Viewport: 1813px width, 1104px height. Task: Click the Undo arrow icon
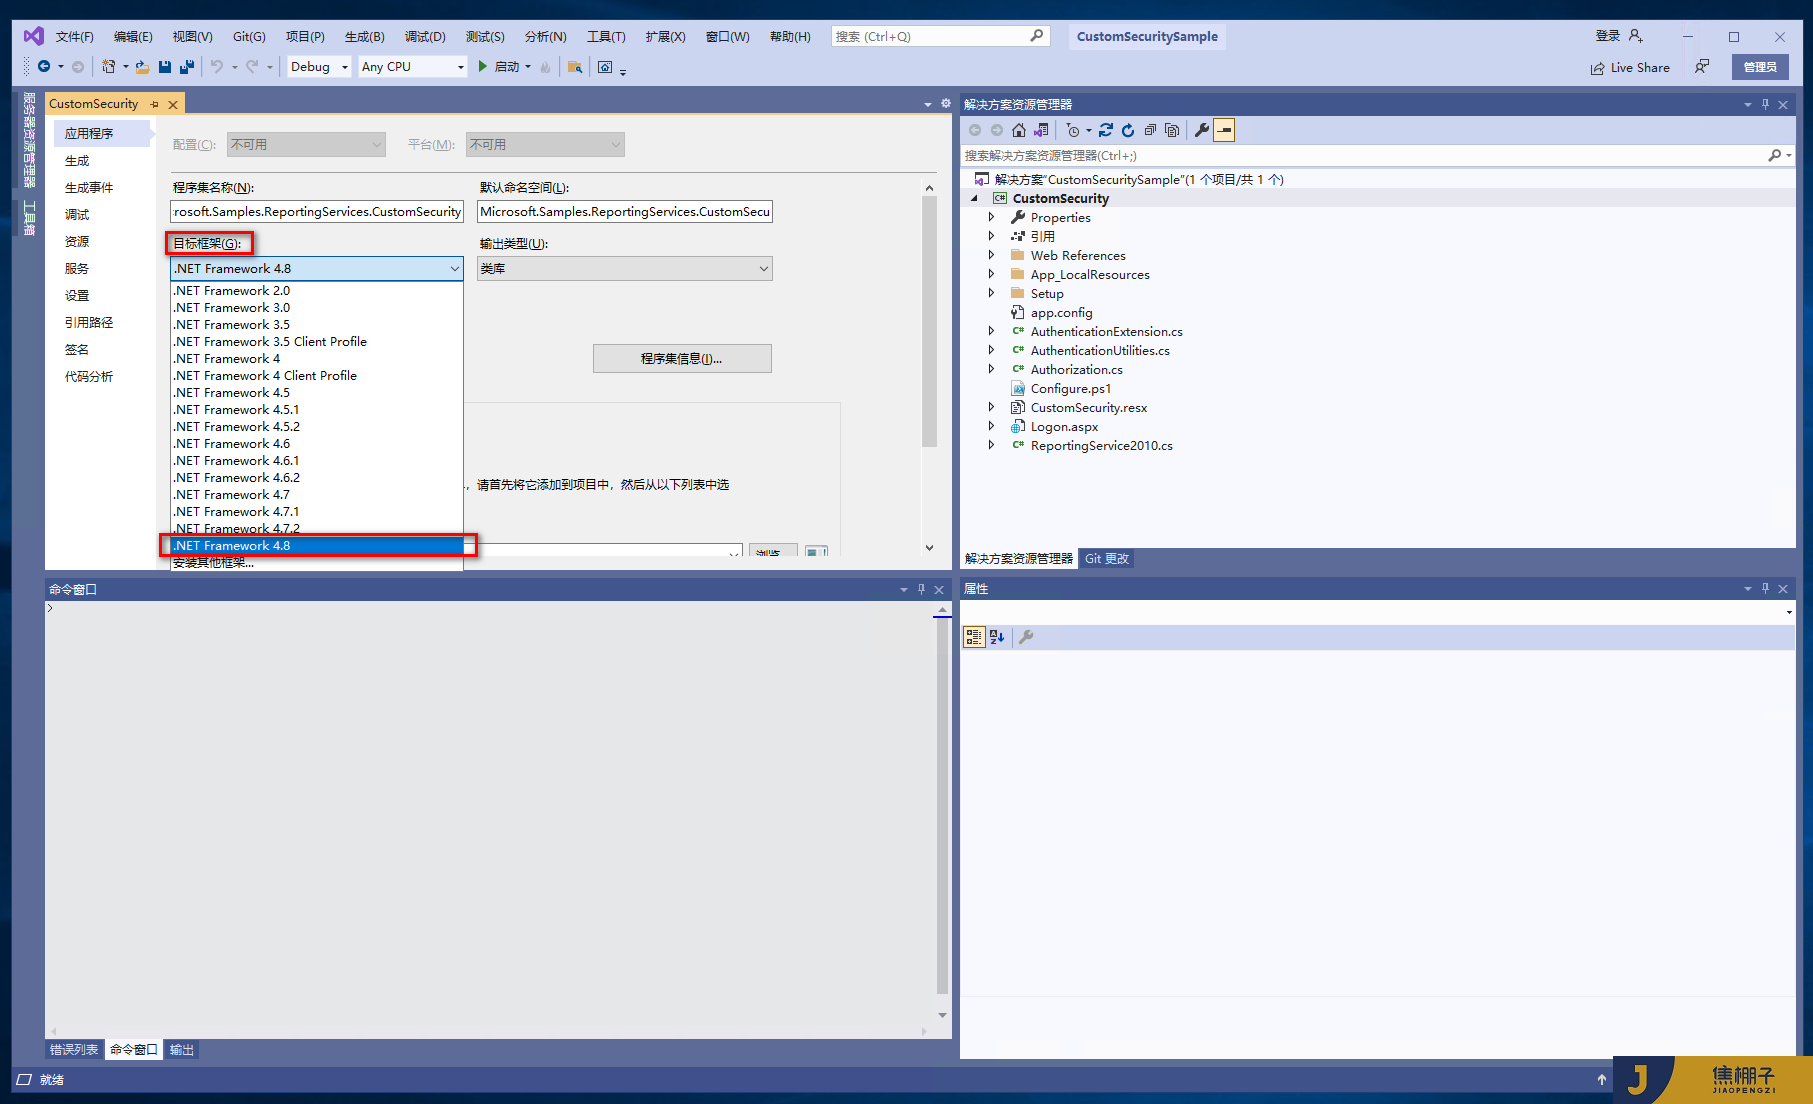[217, 67]
